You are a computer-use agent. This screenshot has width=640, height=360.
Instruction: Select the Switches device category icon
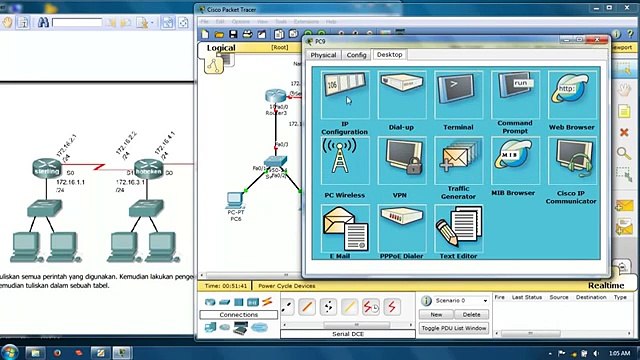pyautogui.click(x=224, y=302)
